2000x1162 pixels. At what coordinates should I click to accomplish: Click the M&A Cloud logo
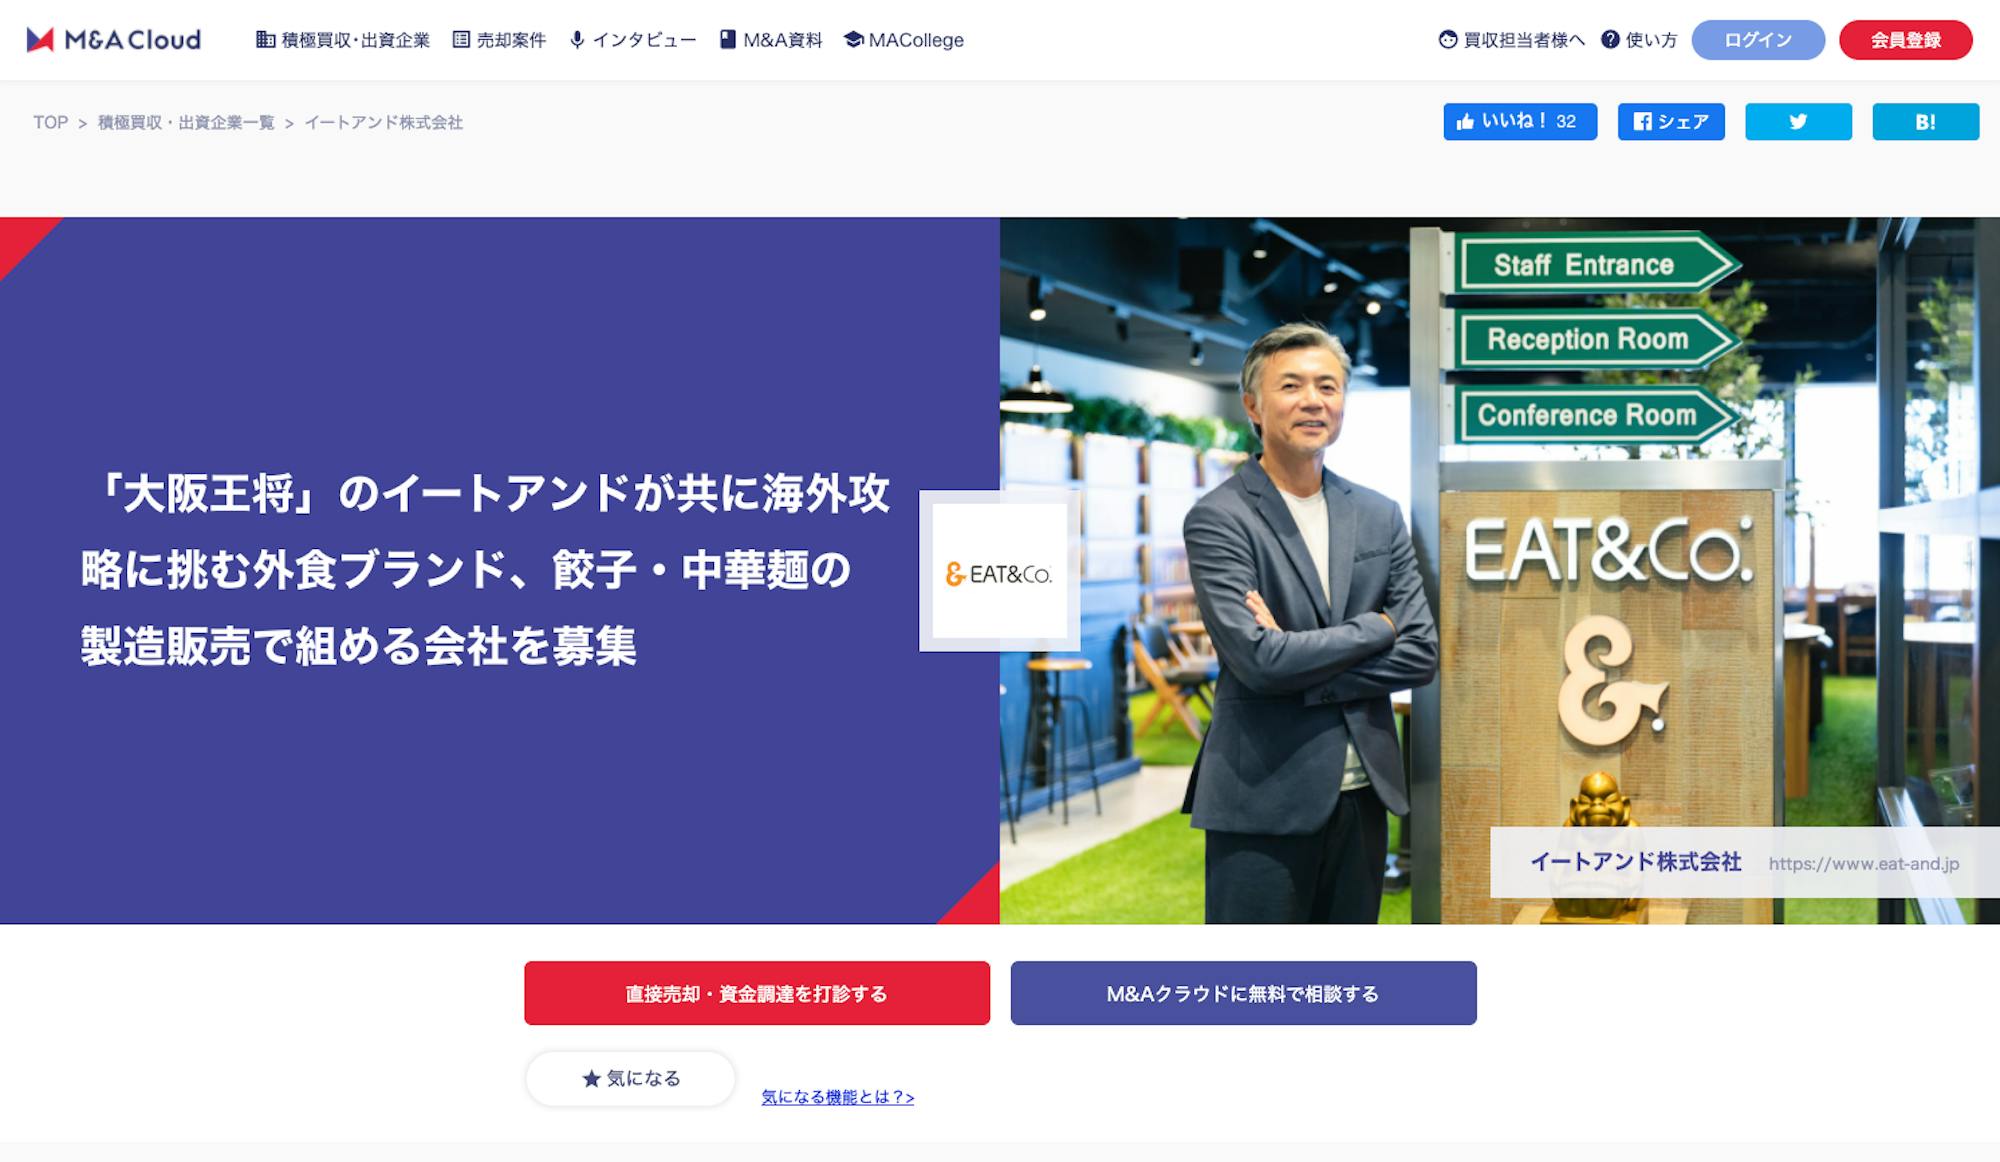point(113,40)
